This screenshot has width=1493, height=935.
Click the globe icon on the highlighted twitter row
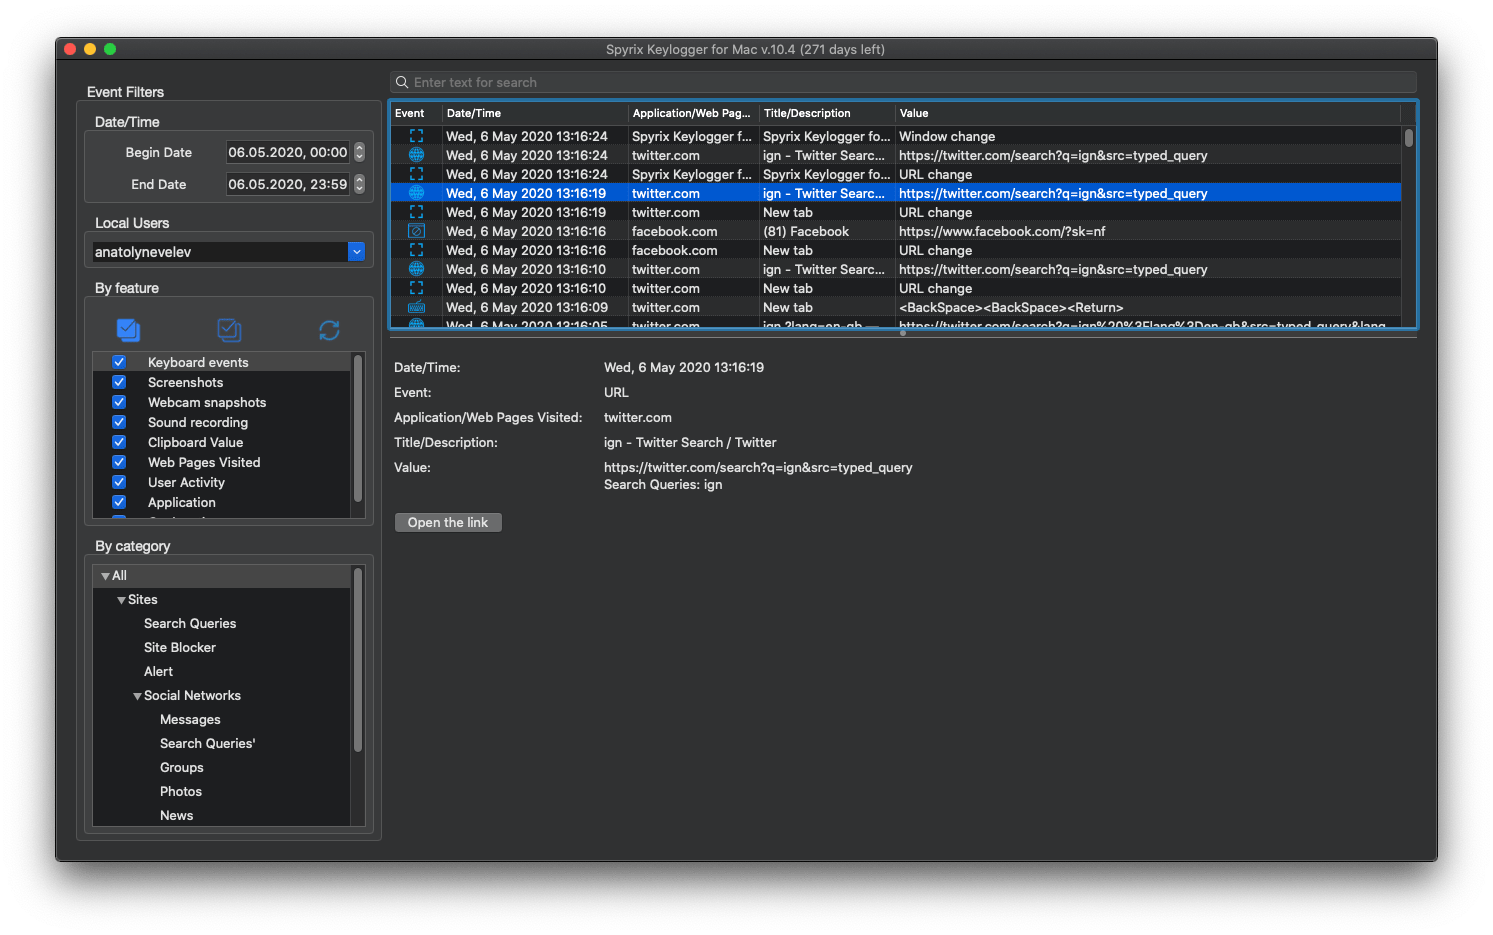(x=416, y=193)
